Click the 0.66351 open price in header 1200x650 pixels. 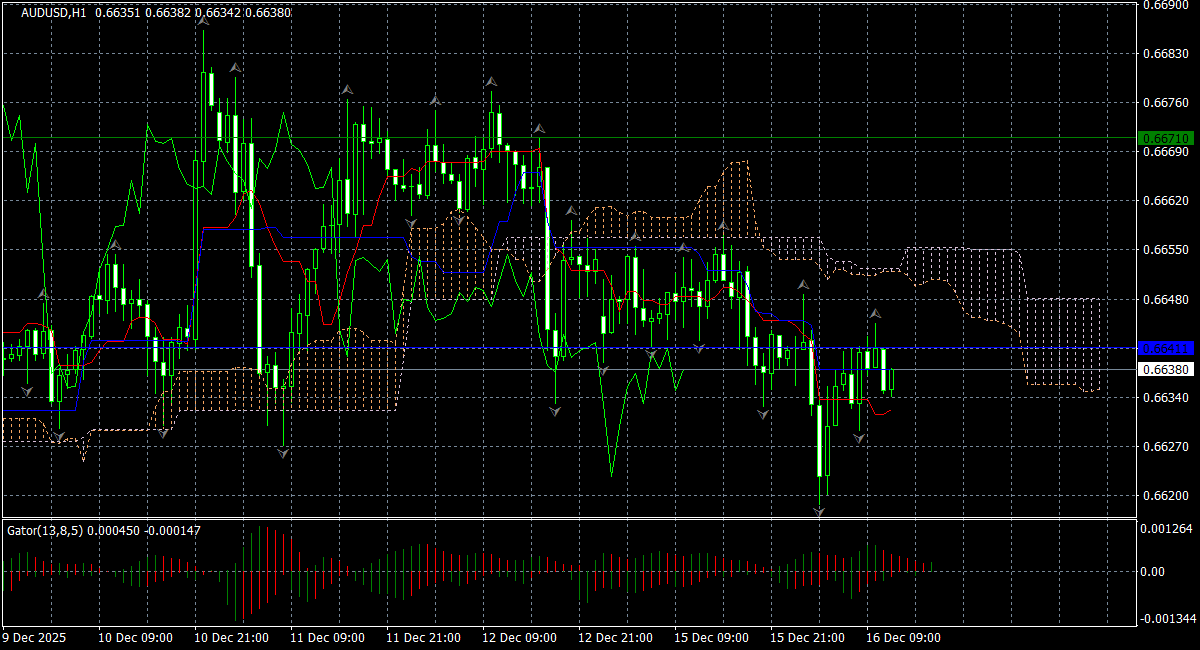coord(118,13)
